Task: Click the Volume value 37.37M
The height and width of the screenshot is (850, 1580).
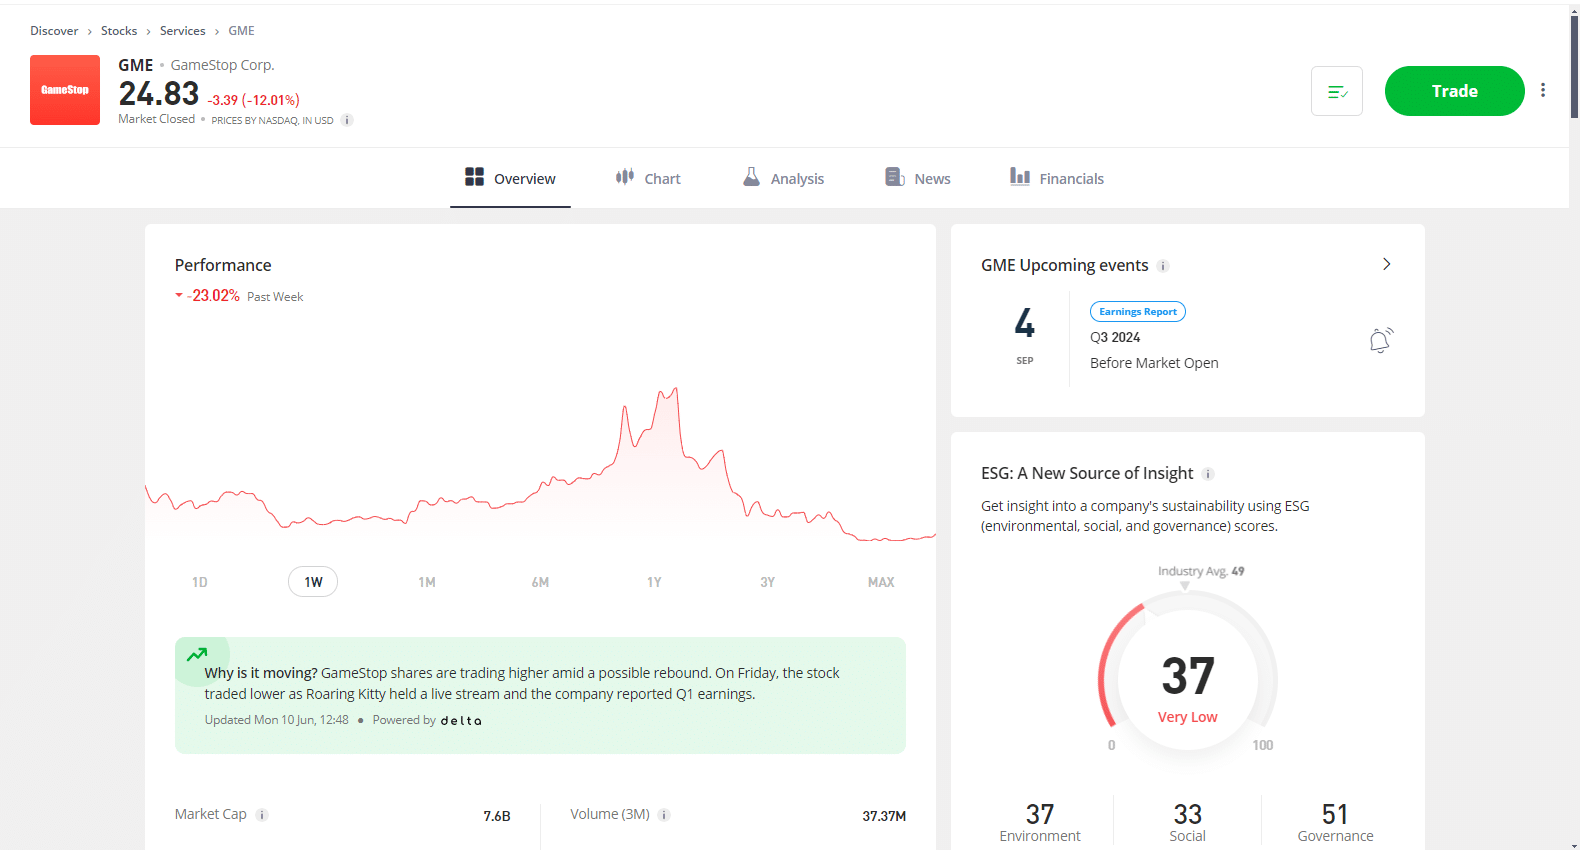Action: click(884, 816)
